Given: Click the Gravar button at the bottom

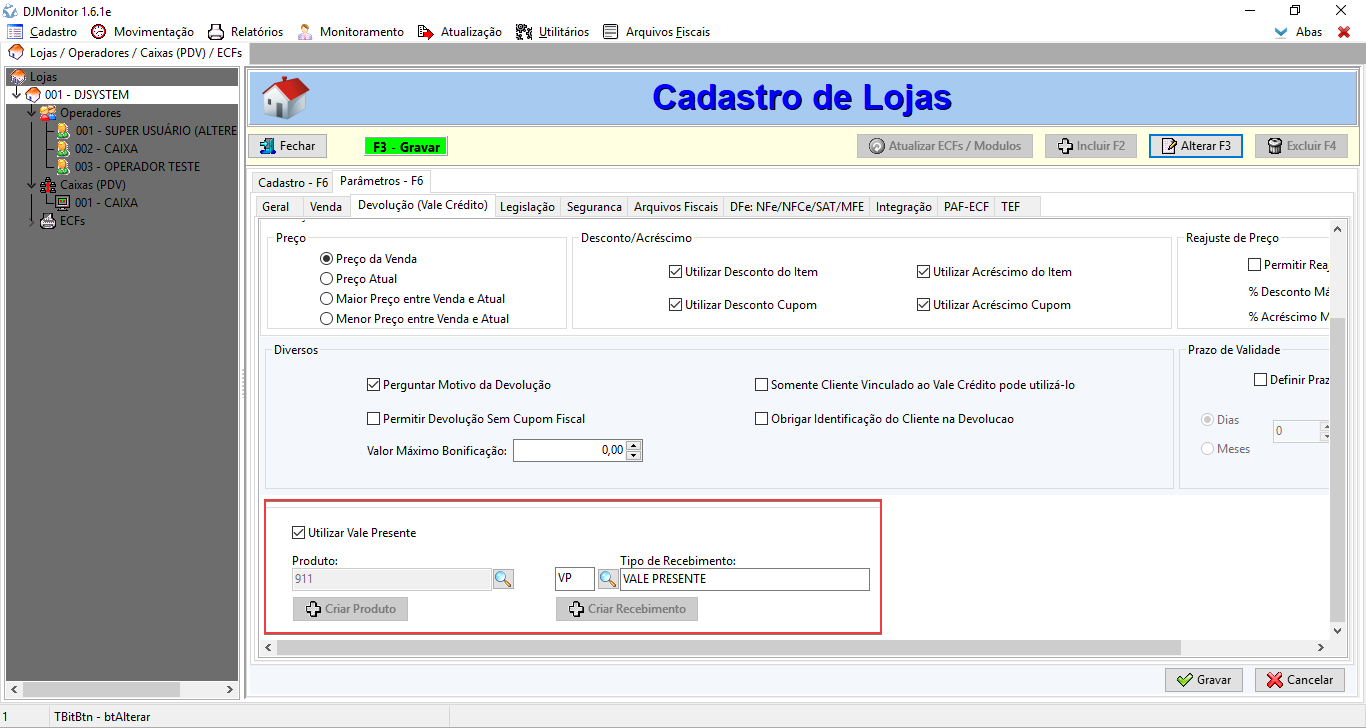Looking at the screenshot, I should [1203, 680].
